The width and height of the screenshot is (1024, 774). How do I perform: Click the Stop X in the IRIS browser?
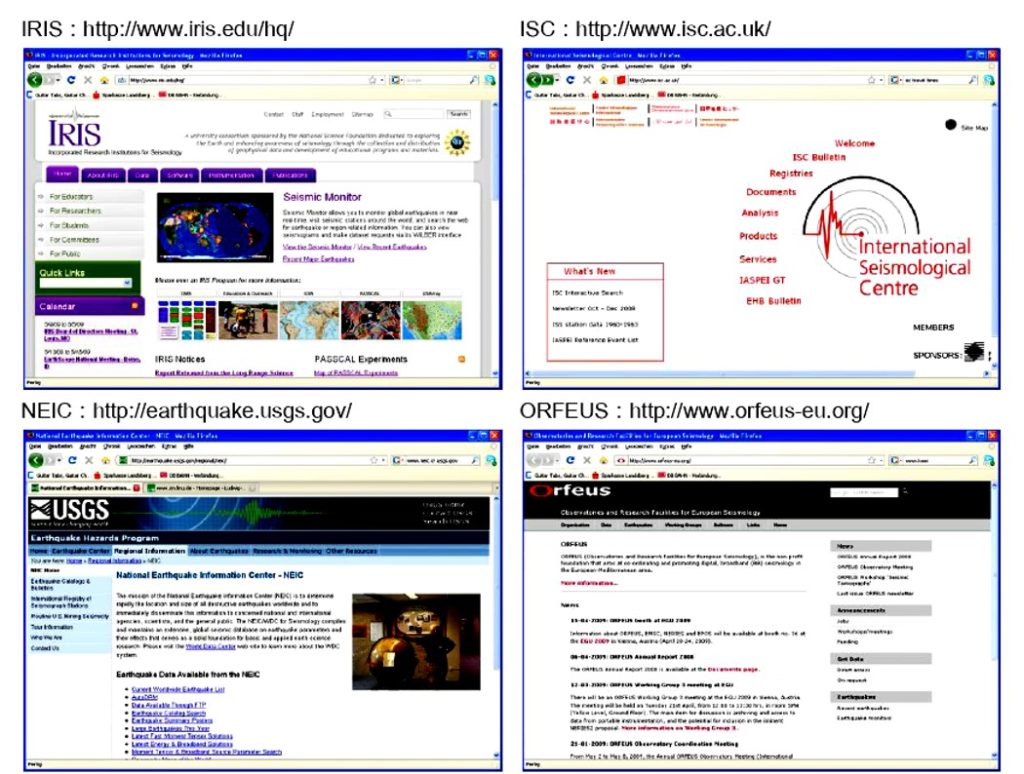88,80
